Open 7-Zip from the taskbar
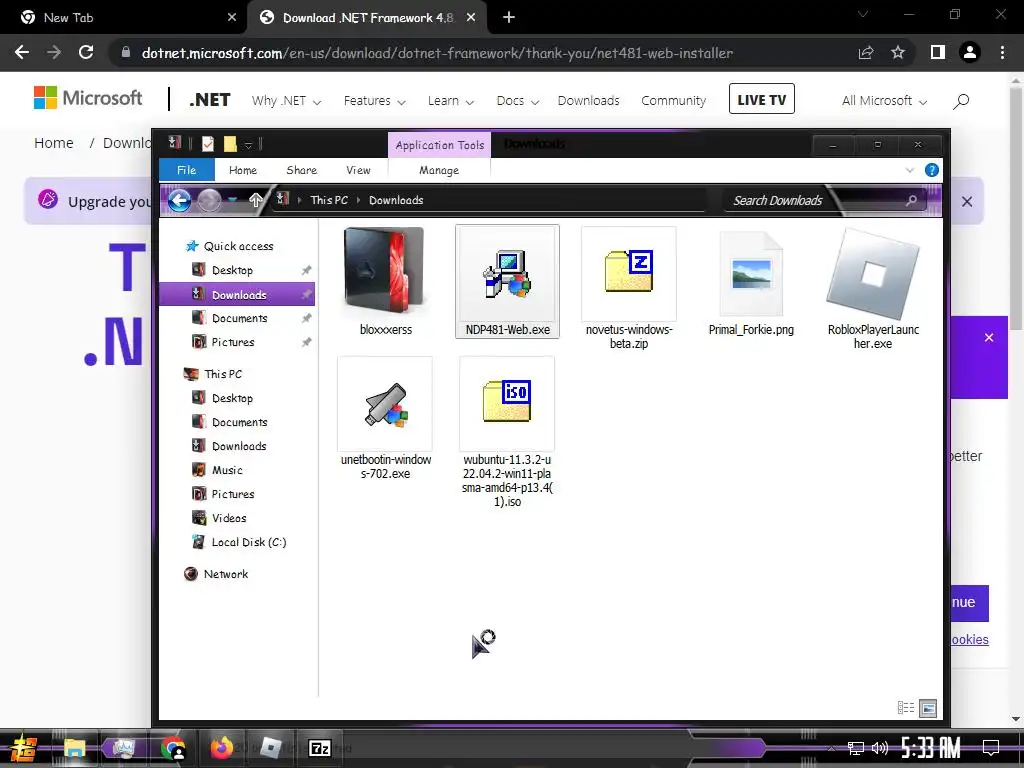Viewport: 1024px width, 768px height. tap(319, 748)
